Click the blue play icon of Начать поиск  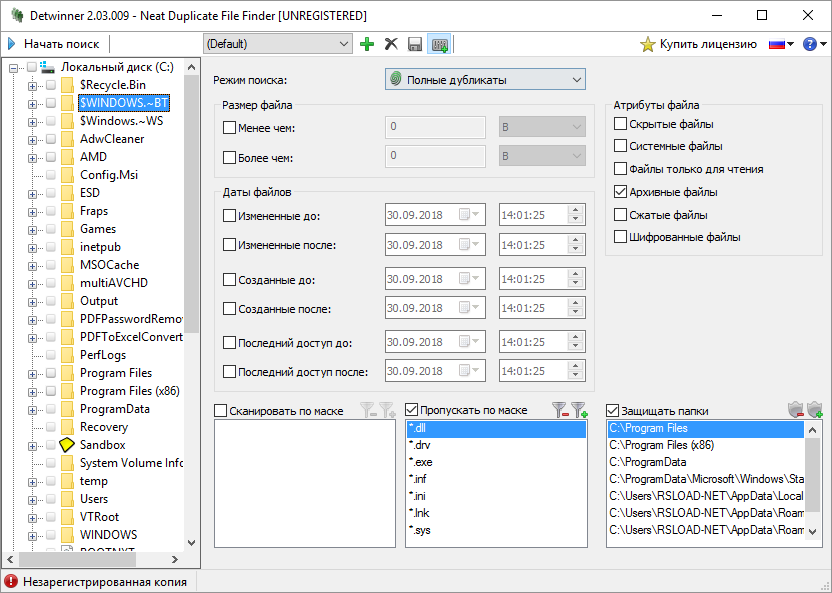click(12, 44)
